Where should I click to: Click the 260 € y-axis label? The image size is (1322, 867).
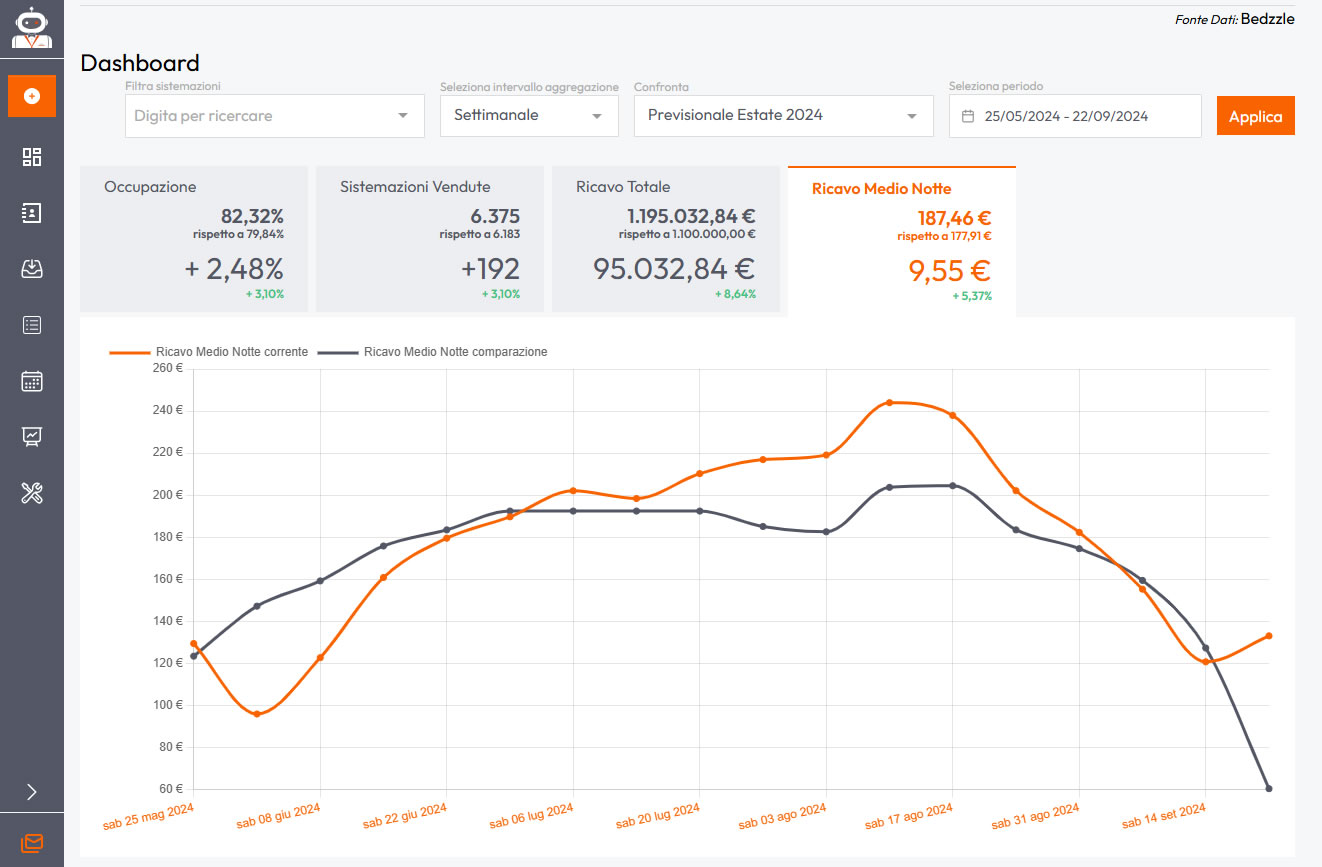[167, 368]
